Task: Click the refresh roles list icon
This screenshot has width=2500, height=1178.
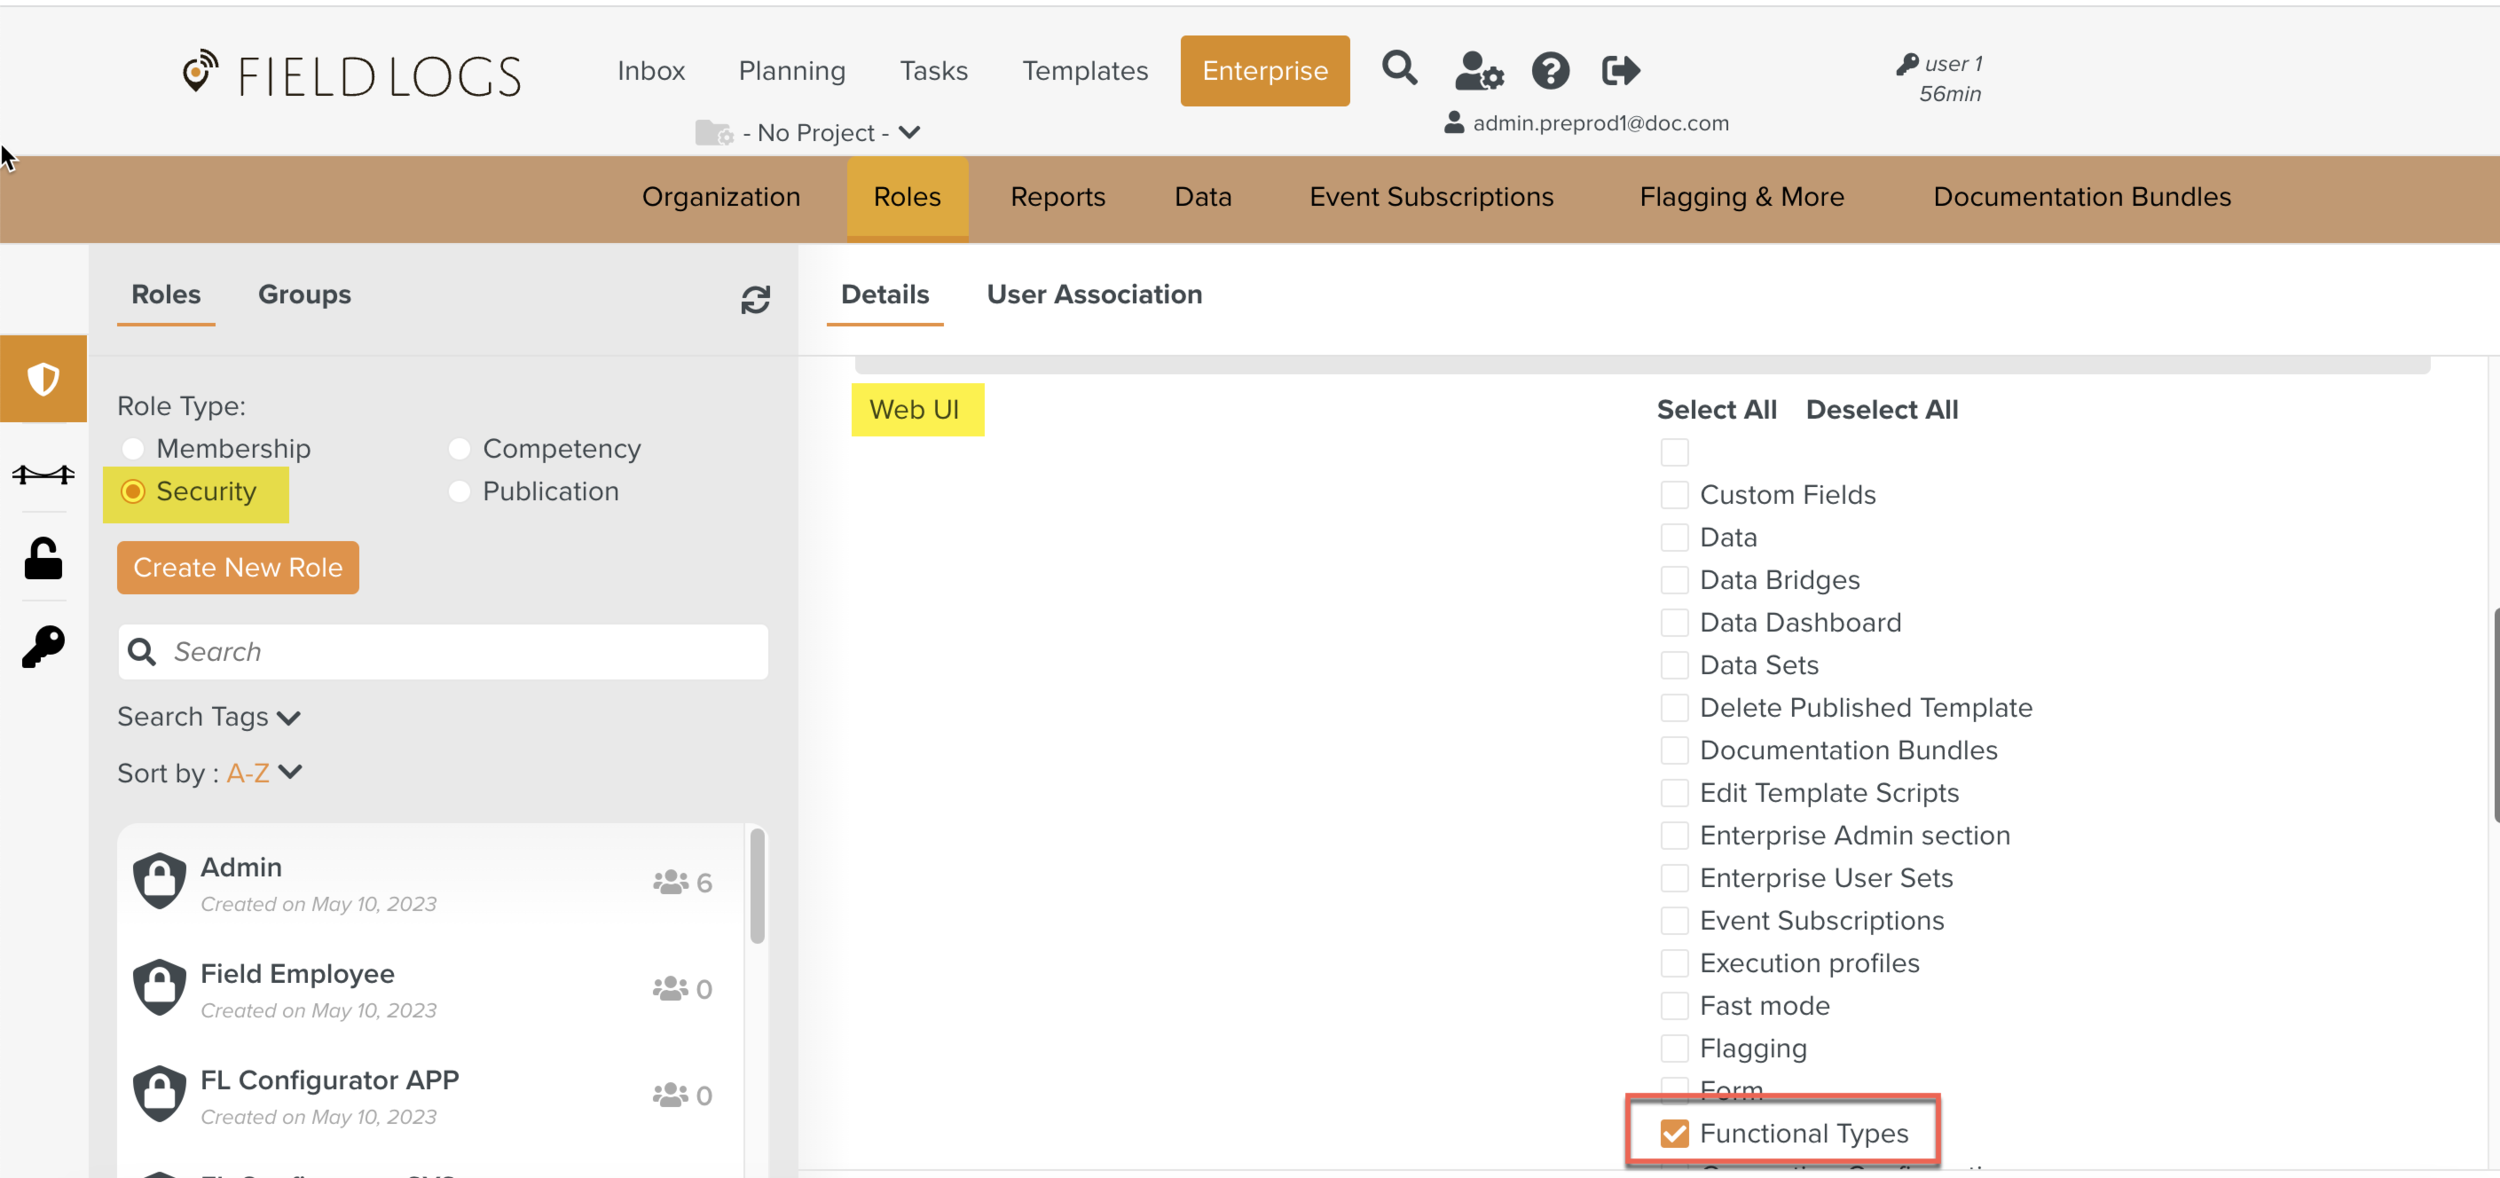Action: tap(755, 299)
